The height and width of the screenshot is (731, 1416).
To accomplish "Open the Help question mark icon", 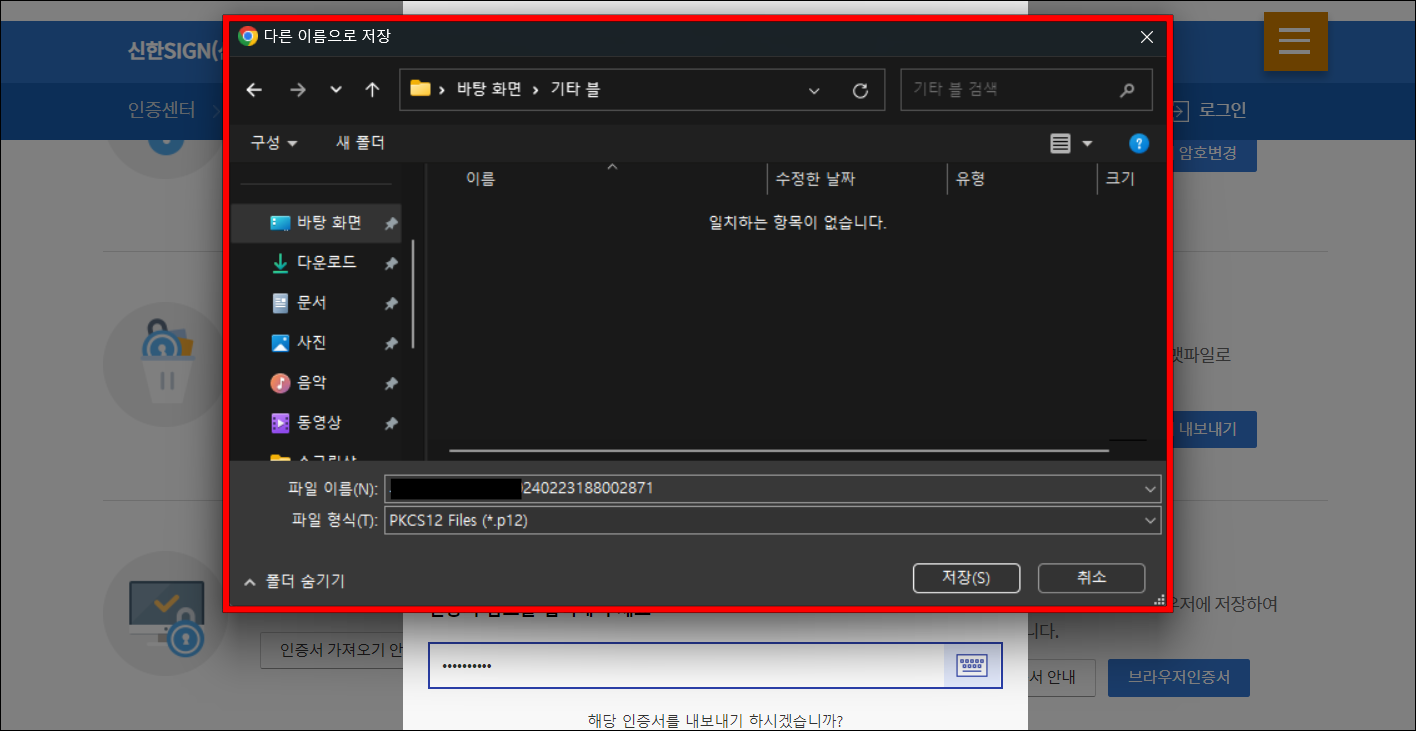I will click(1138, 143).
